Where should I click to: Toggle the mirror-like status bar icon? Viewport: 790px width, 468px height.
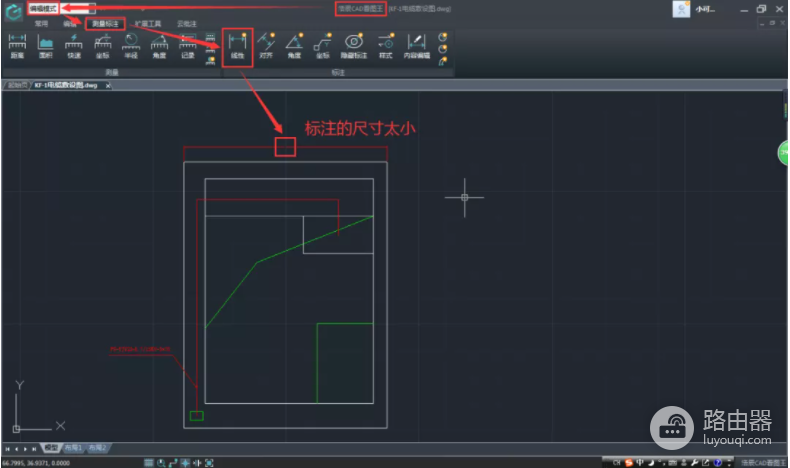coord(197,462)
